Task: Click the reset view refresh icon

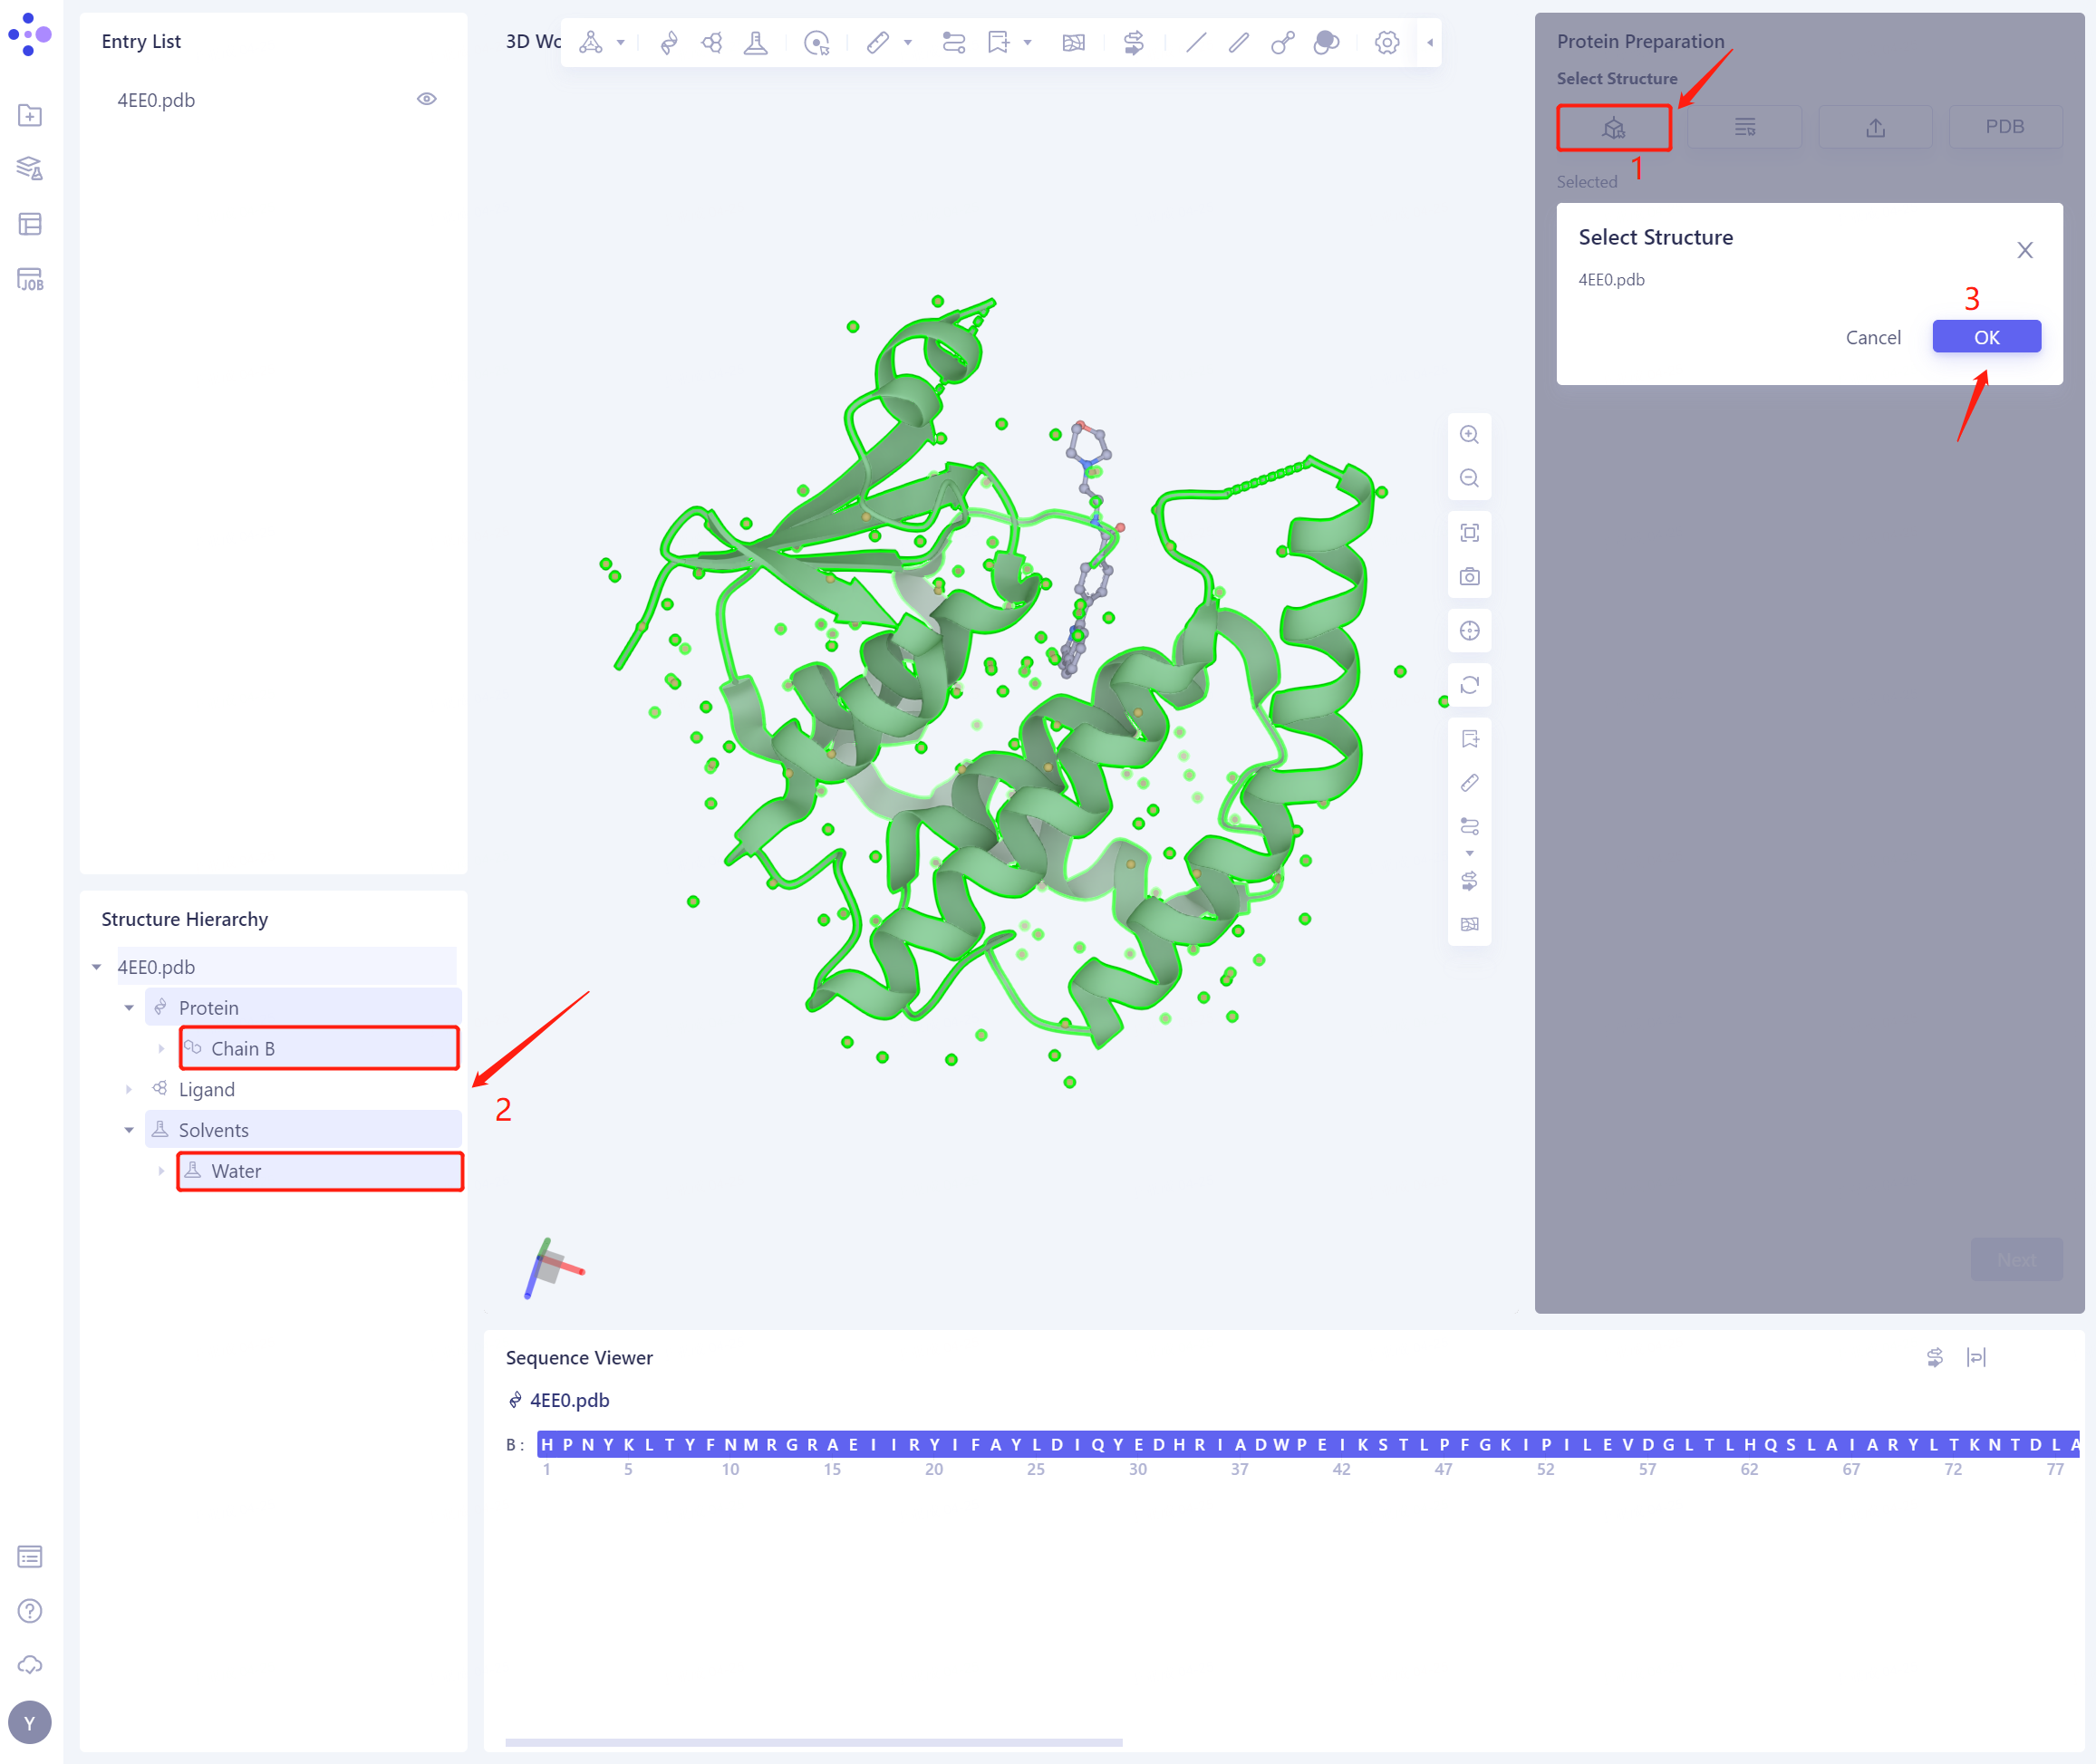Action: click(x=1469, y=684)
